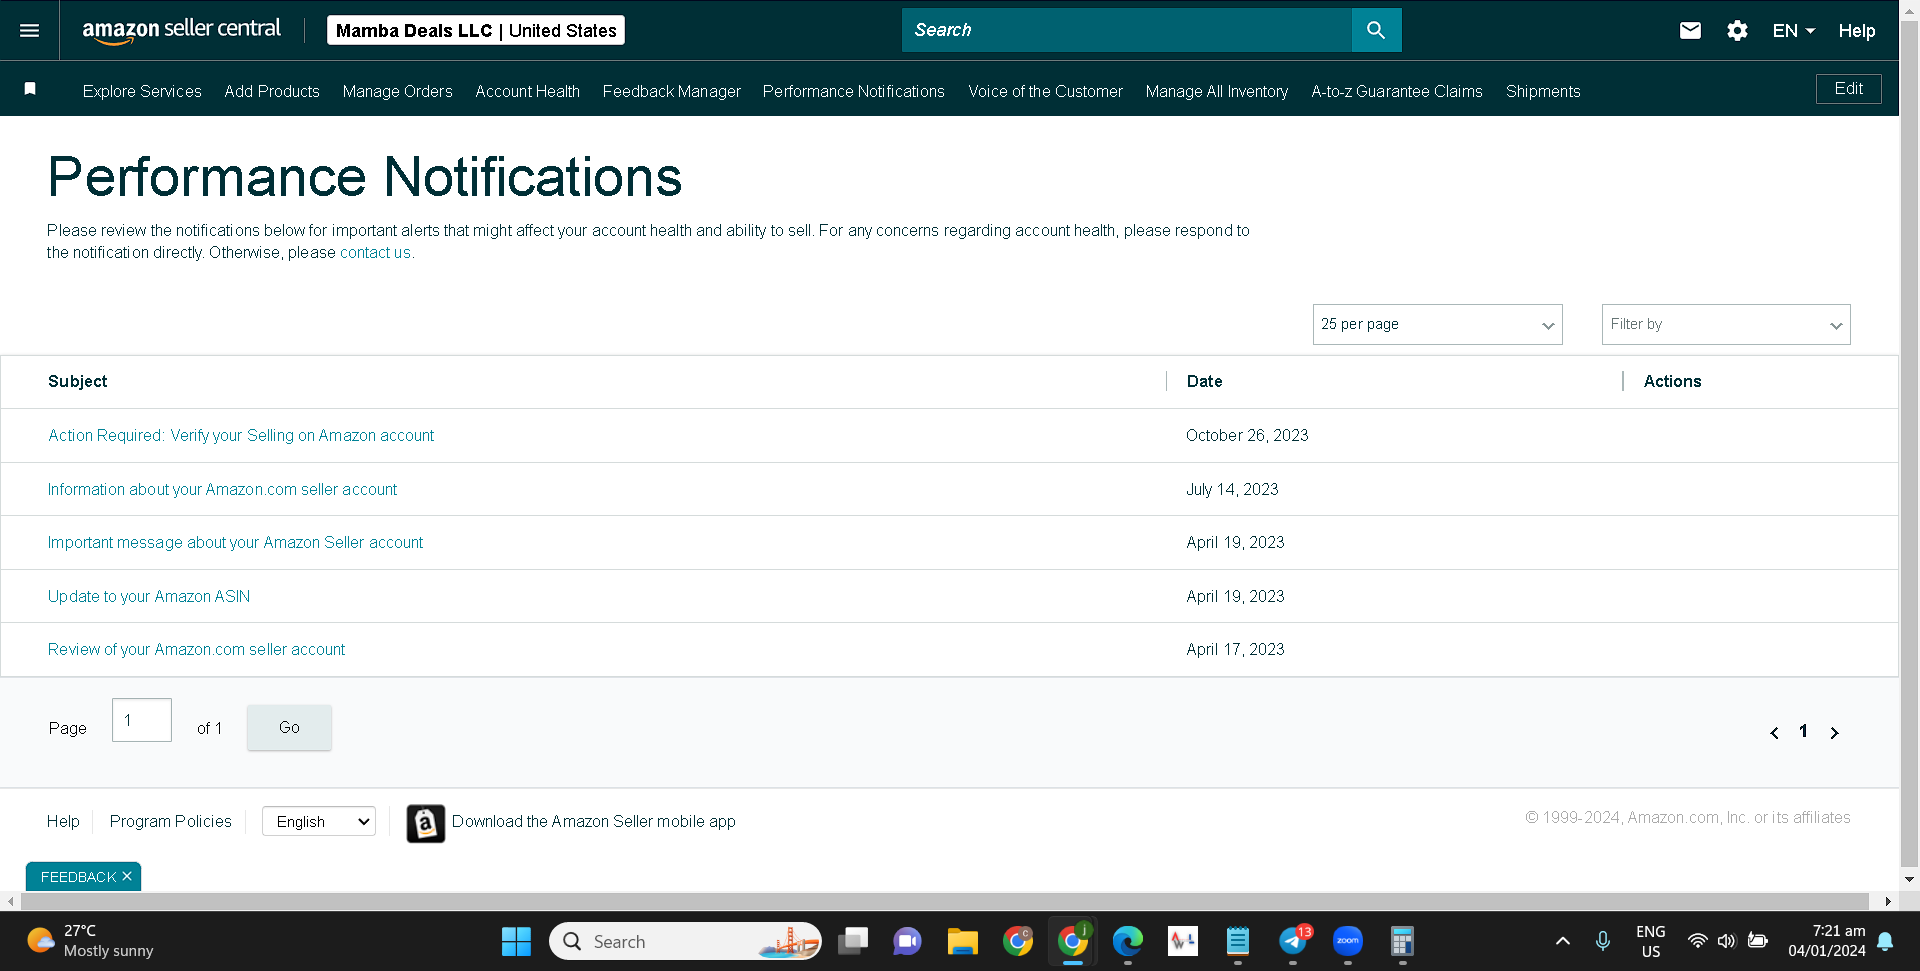Open the hamburger navigation menu
Image resolution: width=1920 pixels, height=971 pixels.
(30, 31)
